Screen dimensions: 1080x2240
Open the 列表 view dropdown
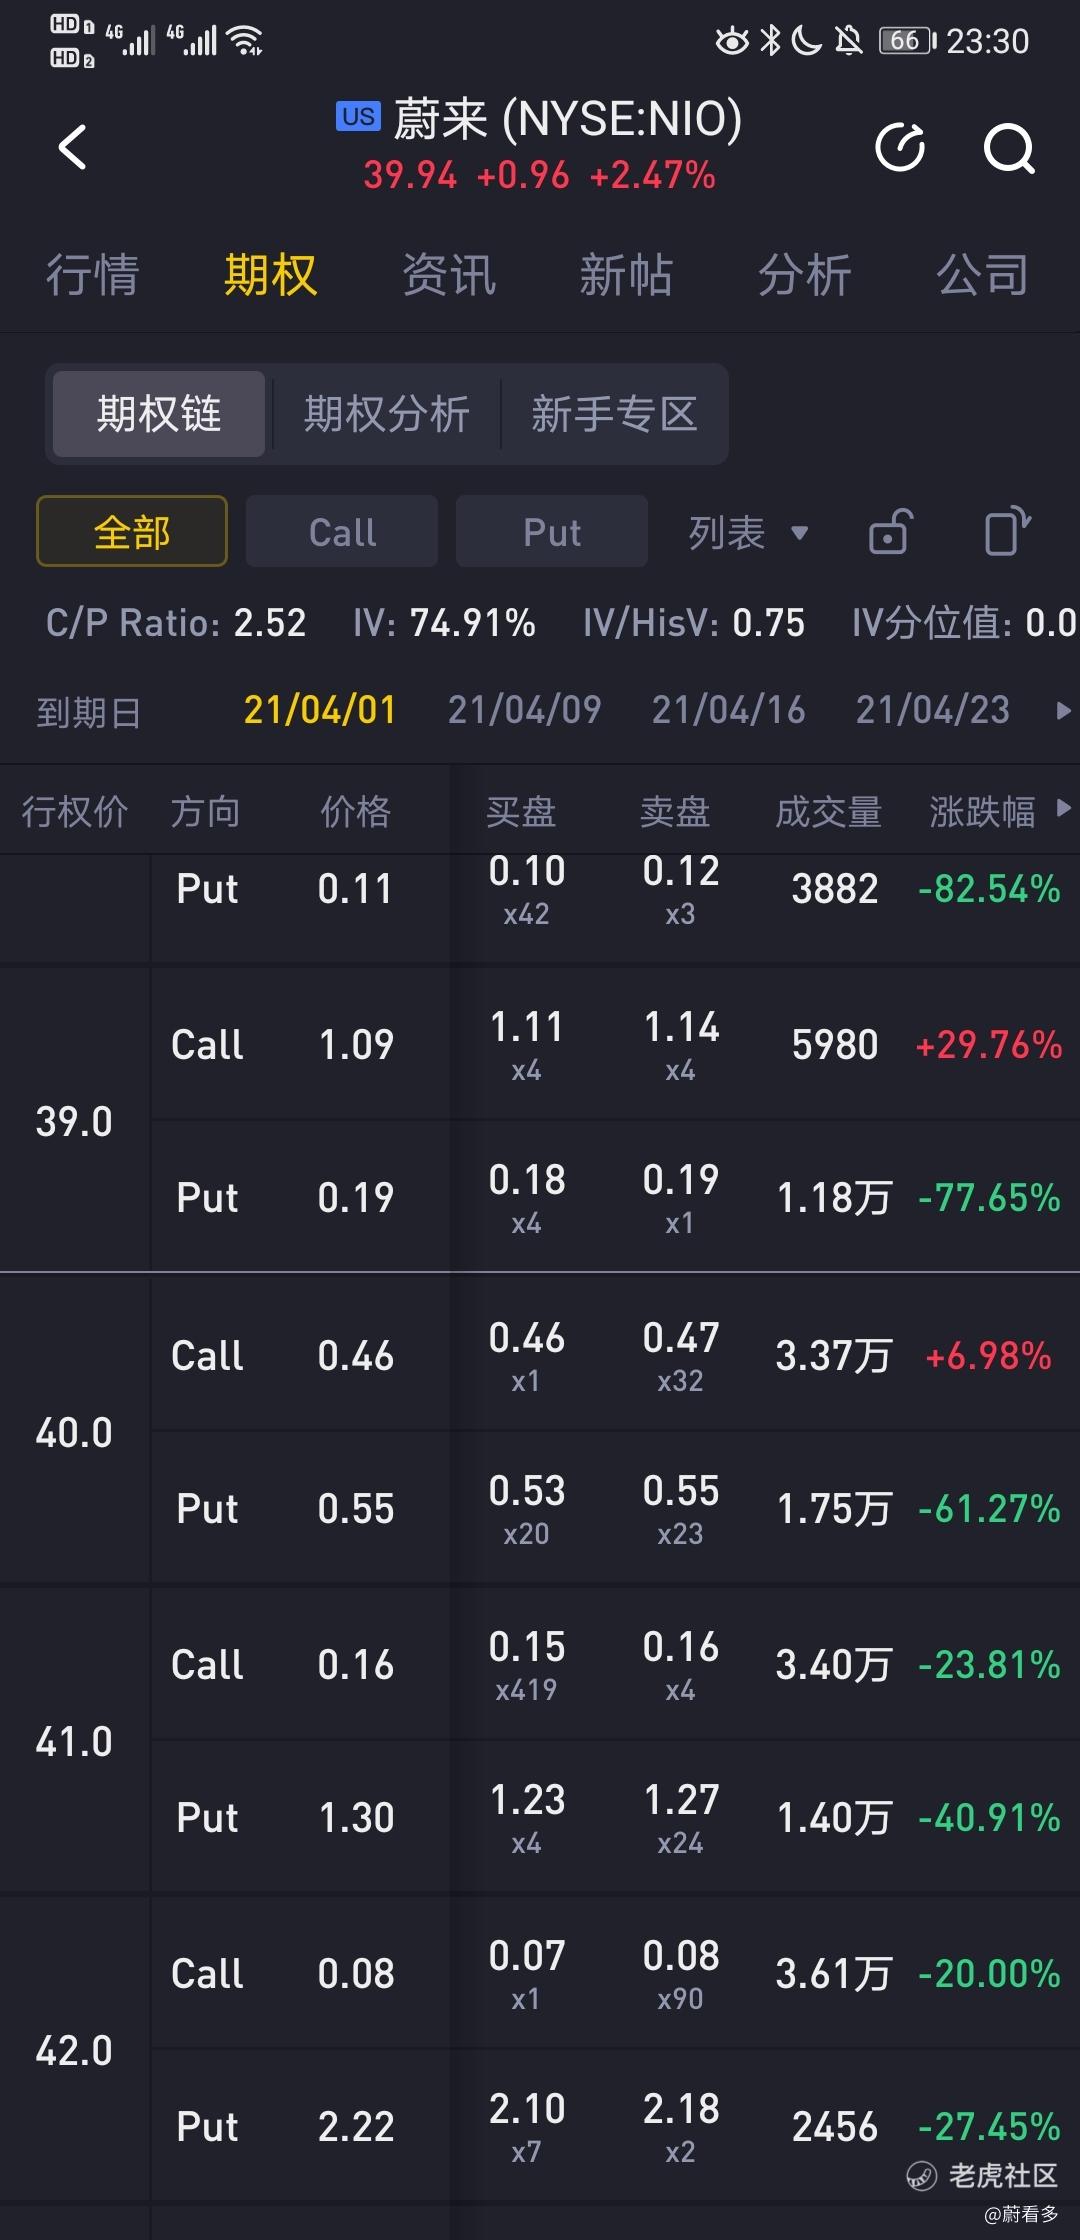747,532
